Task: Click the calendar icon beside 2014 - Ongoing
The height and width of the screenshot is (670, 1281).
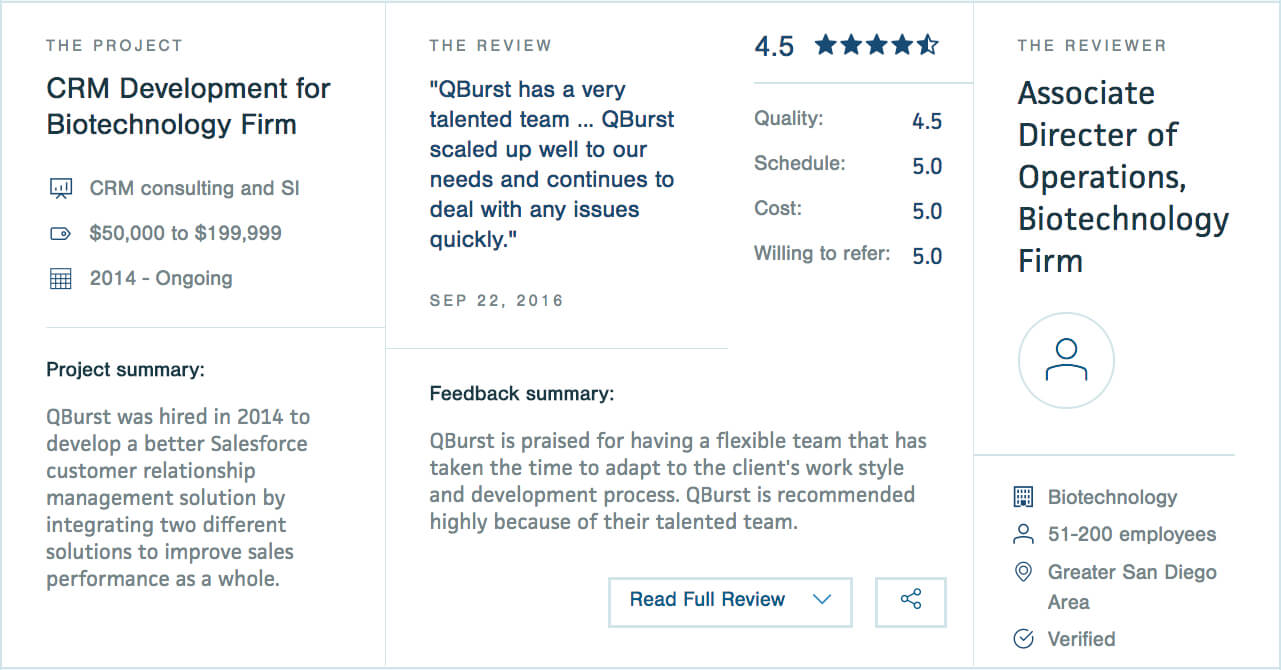Action: (61, 279)
